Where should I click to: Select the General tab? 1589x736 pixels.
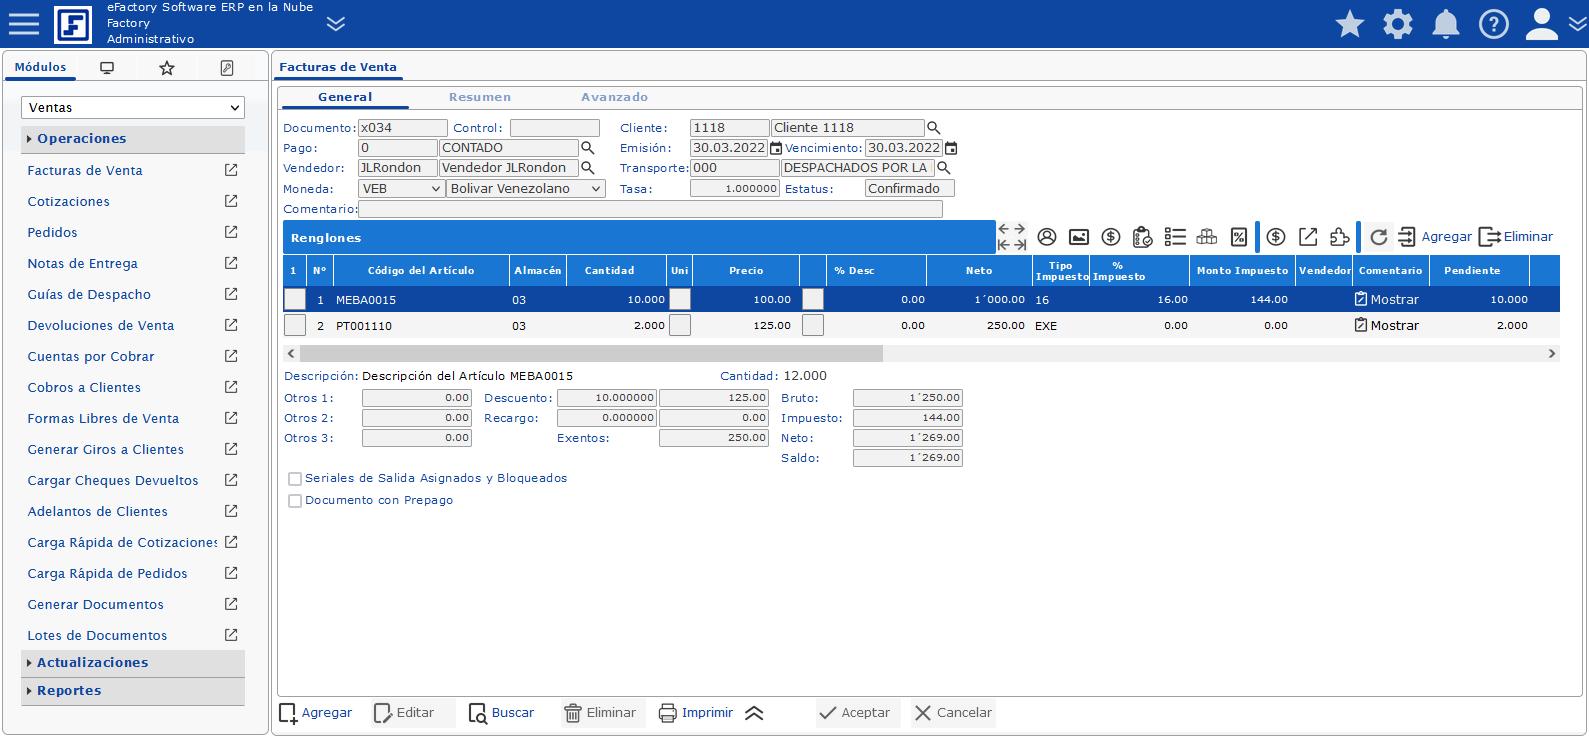click(345, 97)
